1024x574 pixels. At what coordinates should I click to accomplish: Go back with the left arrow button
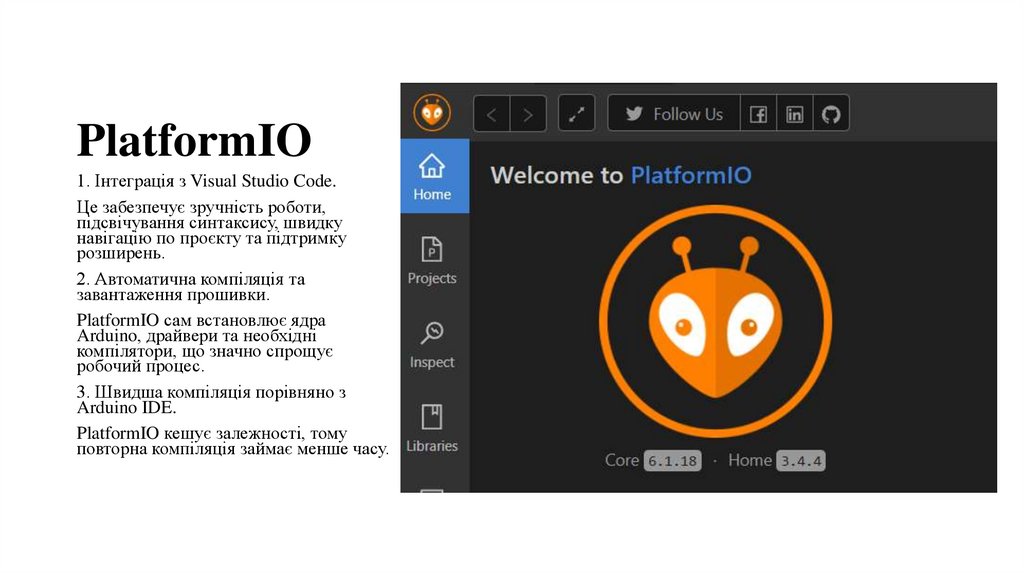pyautogui.click(x=491, y=114)
